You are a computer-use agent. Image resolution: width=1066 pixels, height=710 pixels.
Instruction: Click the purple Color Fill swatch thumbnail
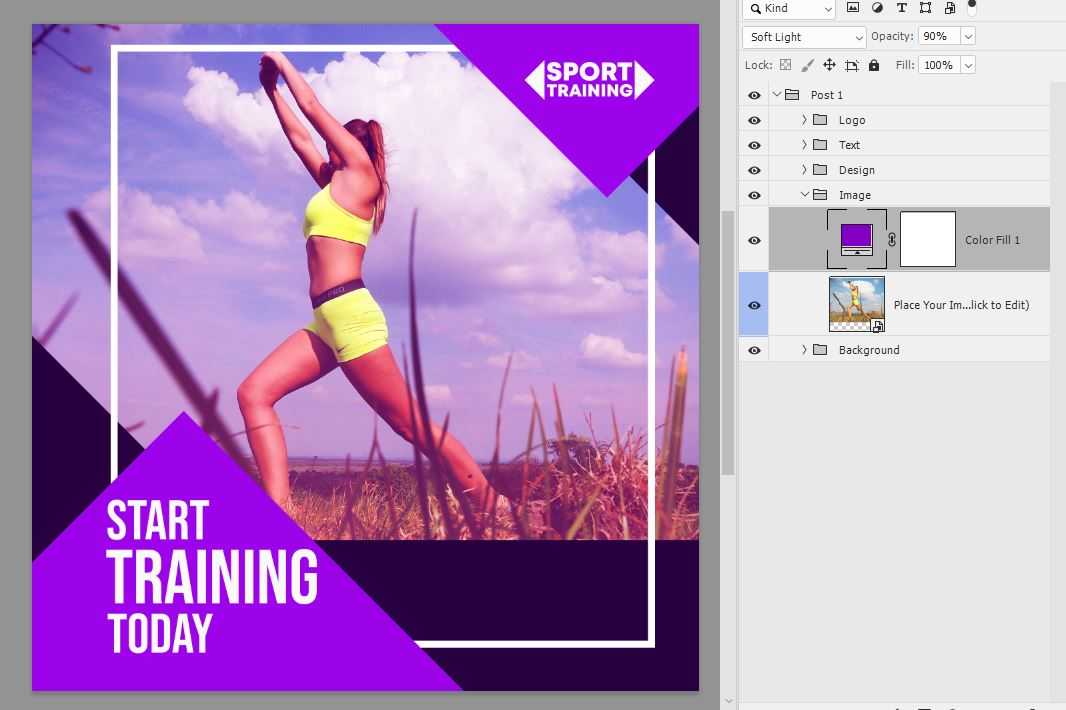(857, 238)
